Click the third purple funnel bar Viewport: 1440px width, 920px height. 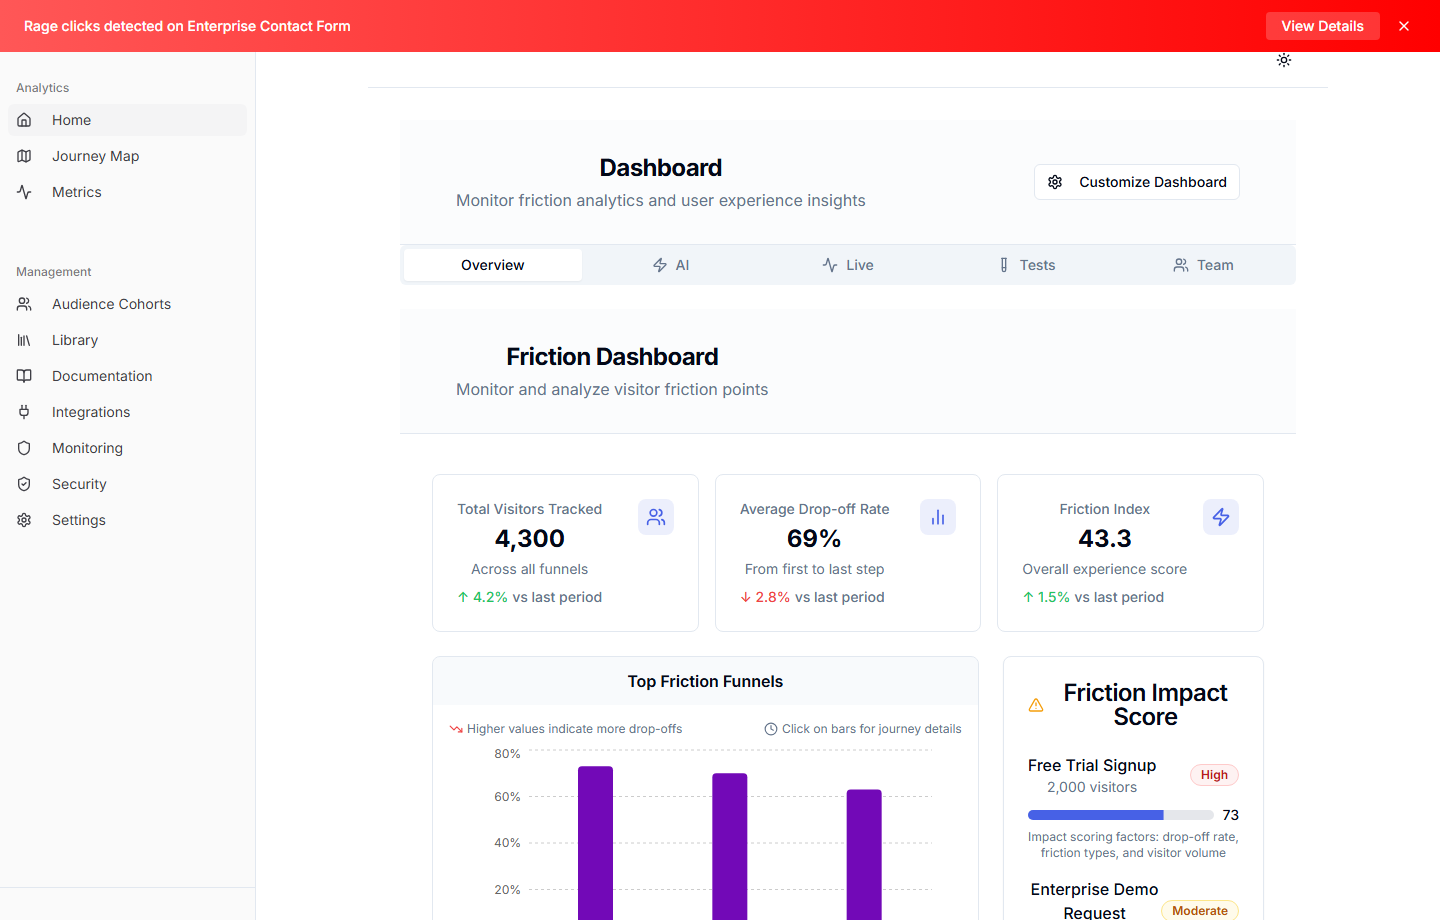tap(864, 854)
